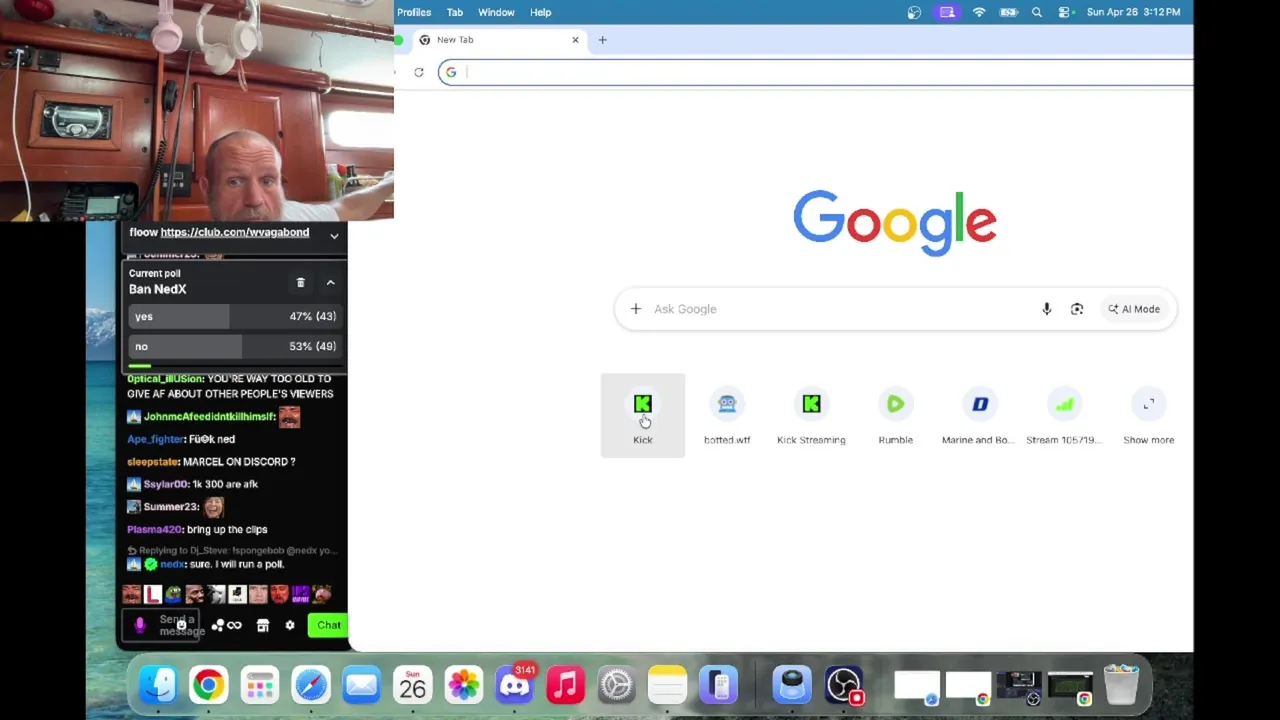Collapse the current poll panel
The height and width of the screenshot is (720, 1280).
[330, 283]
